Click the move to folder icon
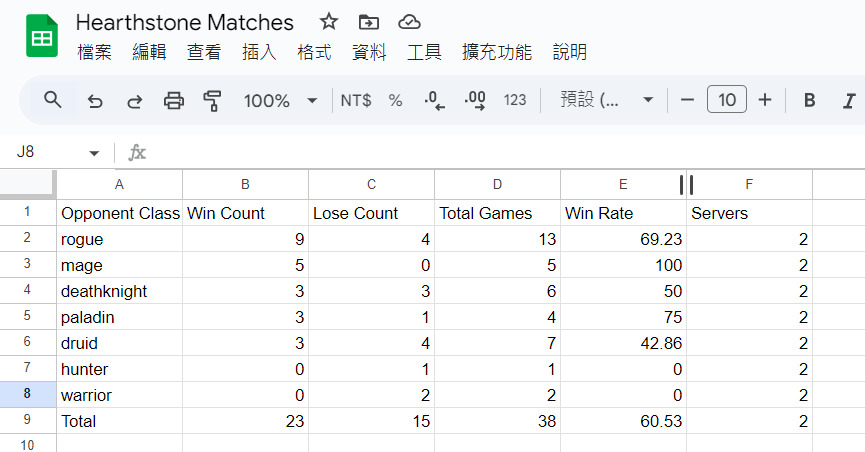Screen dimensions: 865x452 point(369,22)
